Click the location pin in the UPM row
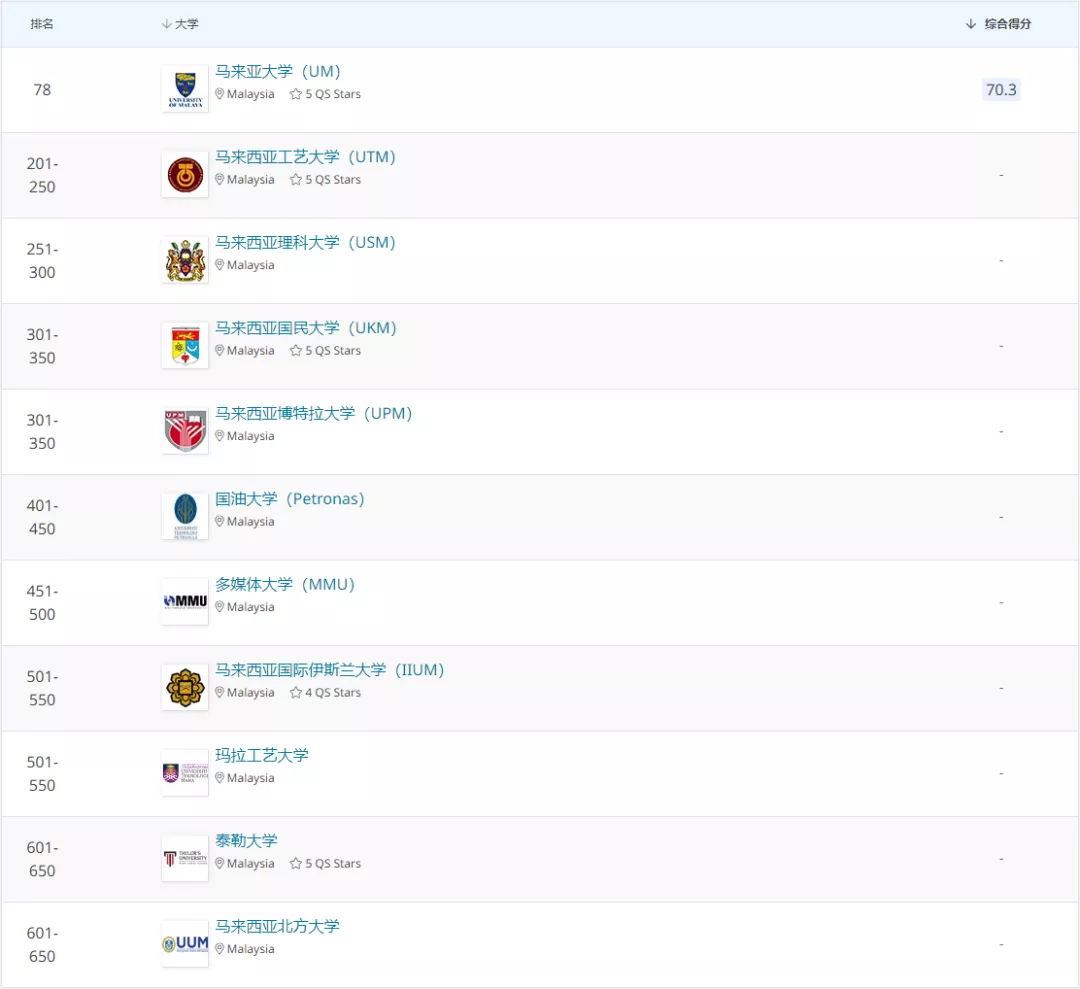The height and width of the screenshot is (989, 1080). tap(220, 435)
